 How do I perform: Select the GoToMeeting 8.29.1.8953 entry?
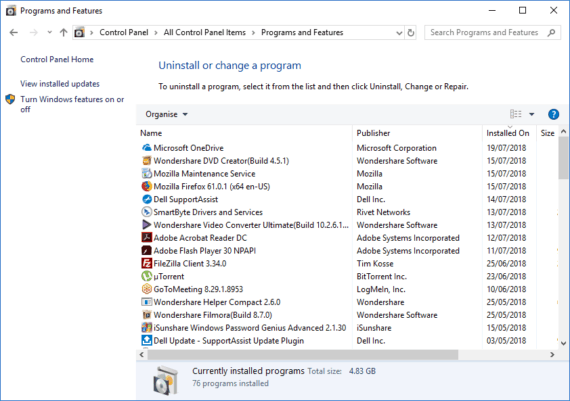pos(198,289)
